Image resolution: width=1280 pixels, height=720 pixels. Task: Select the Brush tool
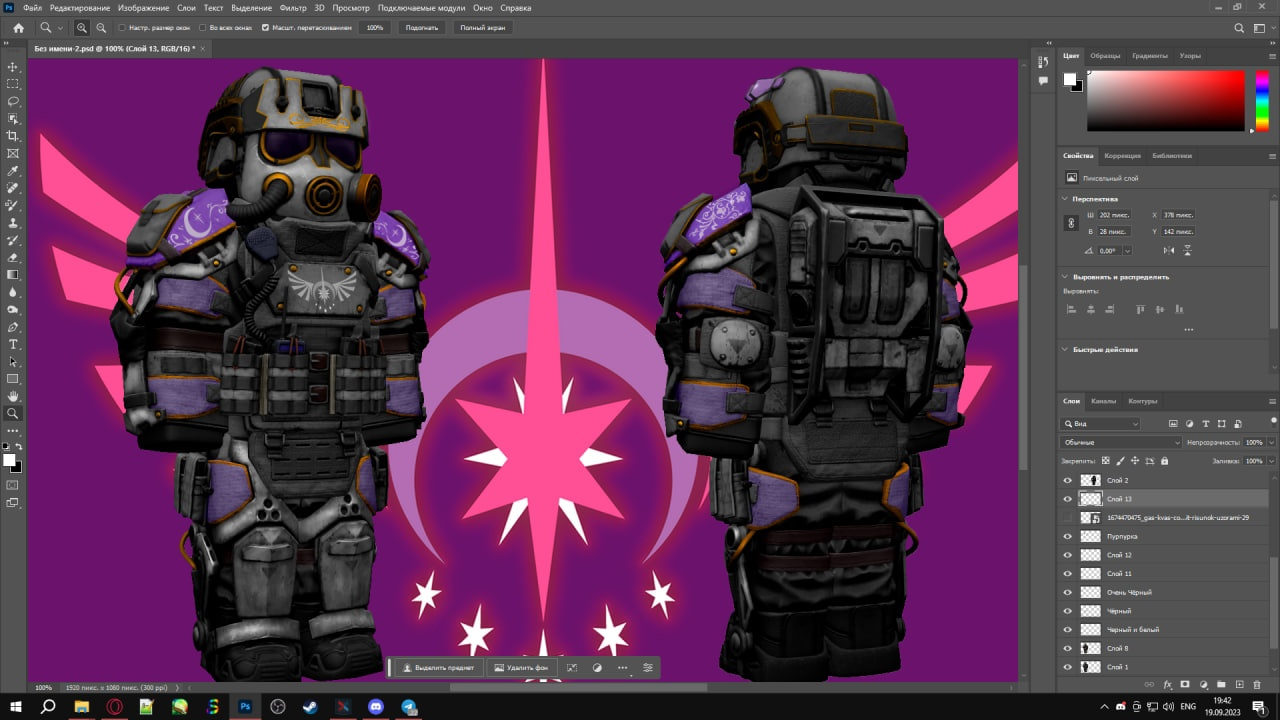tap(13, 206)
